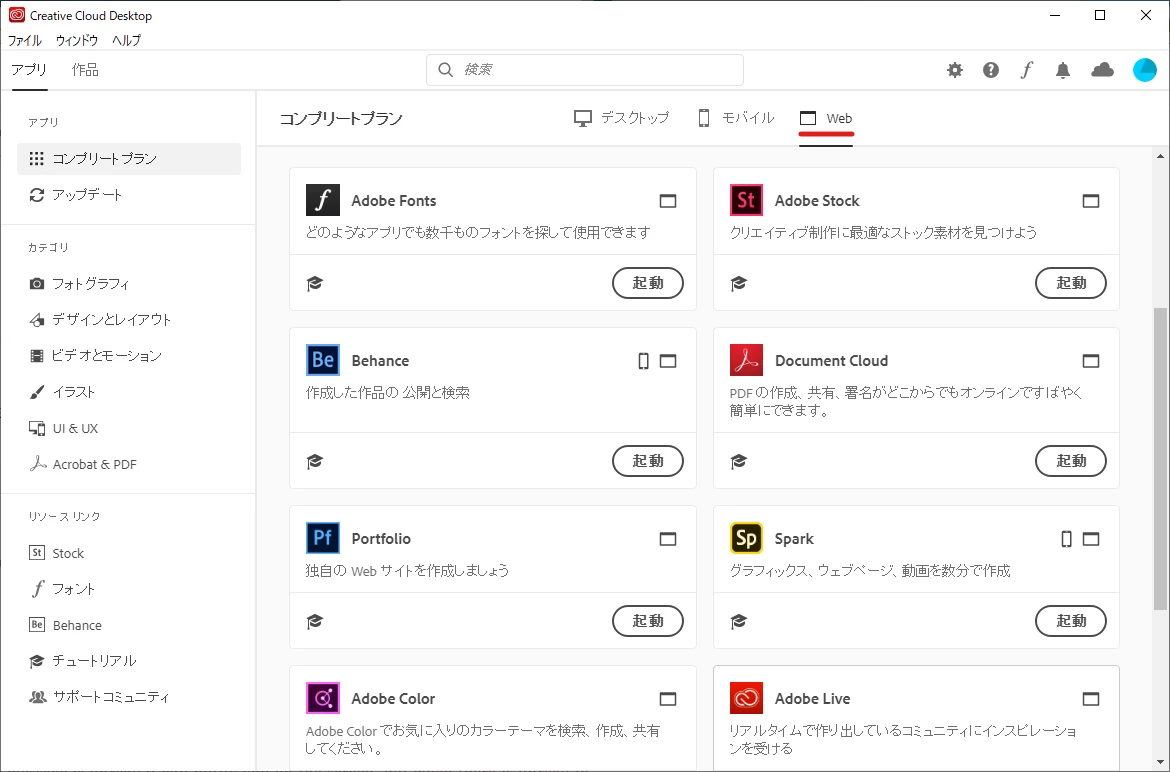Image resolution: width=1170 pixels, height=772 pixels.
Task: Open the ファイル menu
Action: (x=25, y=40)
